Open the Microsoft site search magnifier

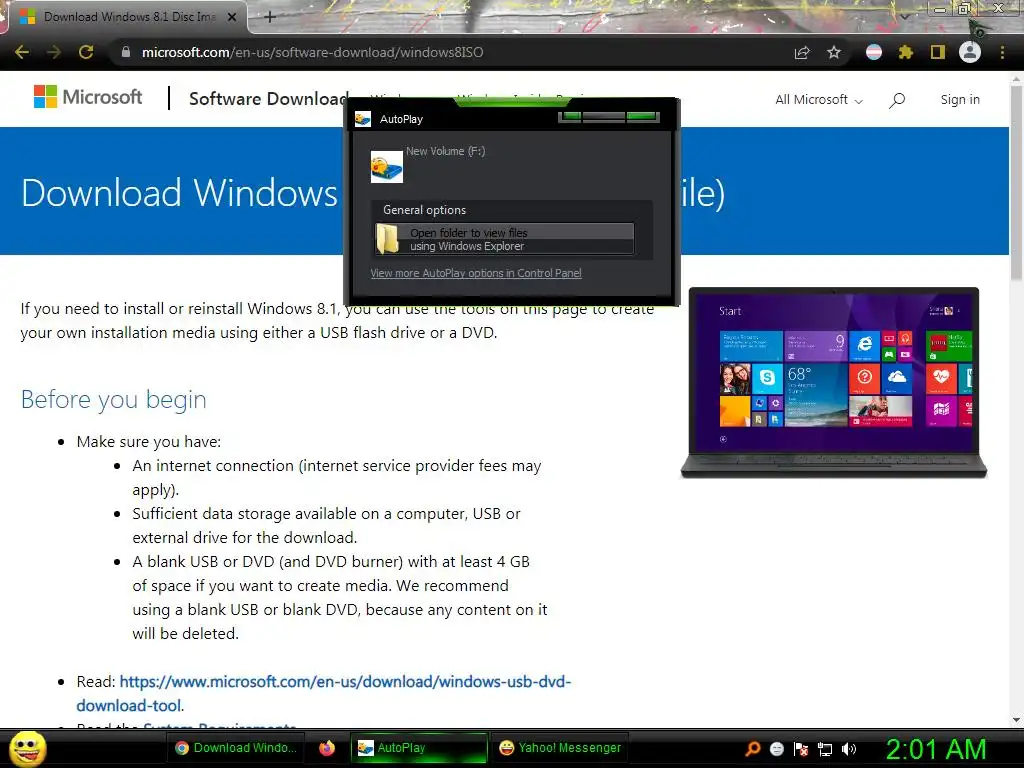897,100
